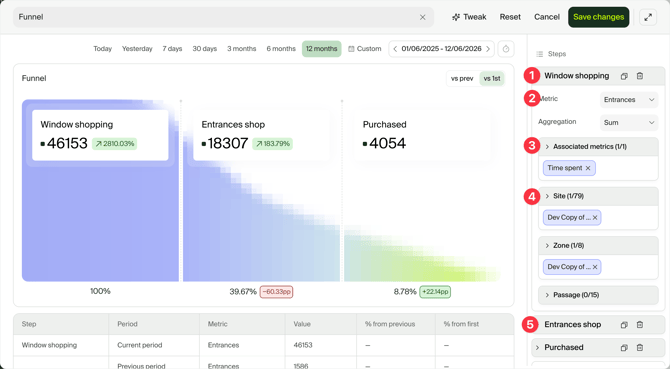670x369 pixels.
Task: Select the Yesterday range
Action: pos(137,49)
